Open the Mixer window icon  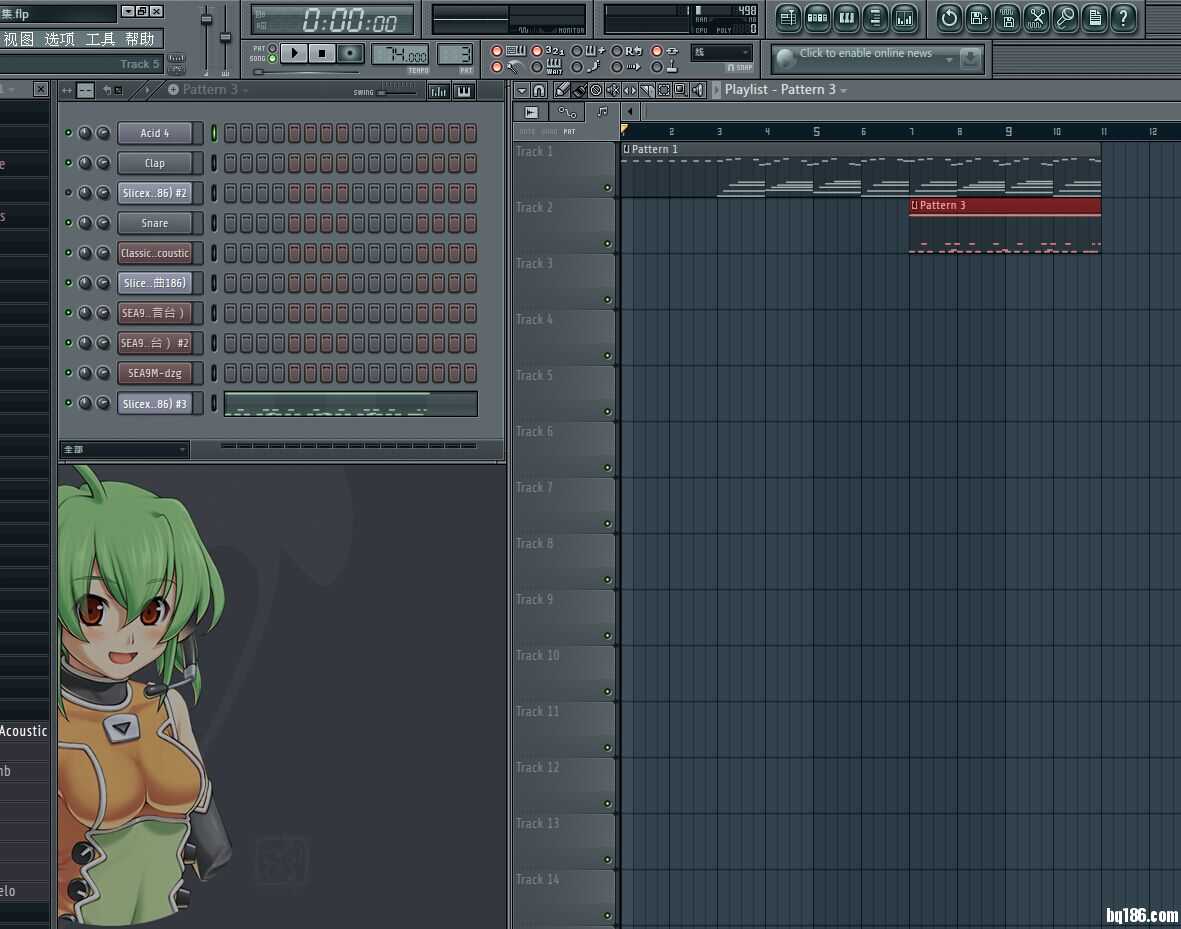pyautogui.click(x=904, y=17)
